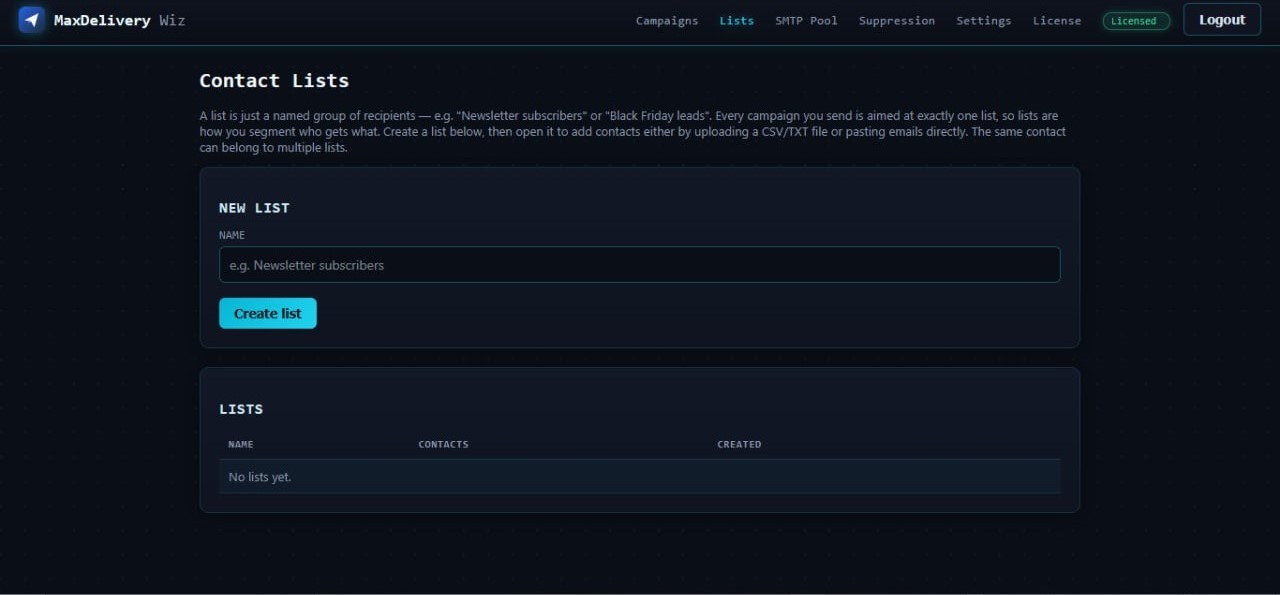Open the Campaigns page

pos(667,20)
